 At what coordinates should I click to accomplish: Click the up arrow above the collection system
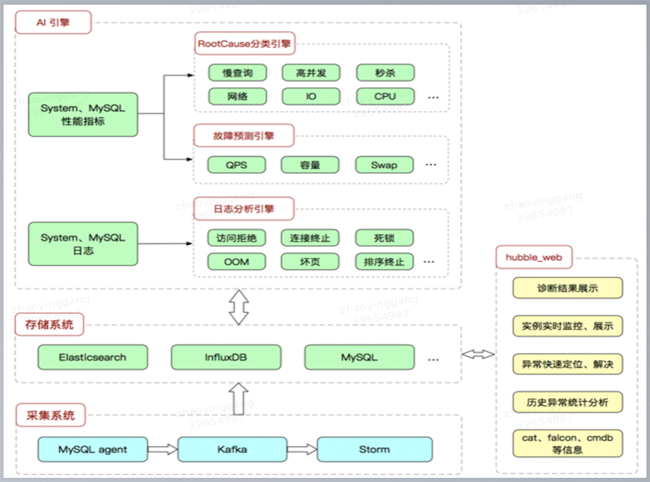[x=239, y=399]
